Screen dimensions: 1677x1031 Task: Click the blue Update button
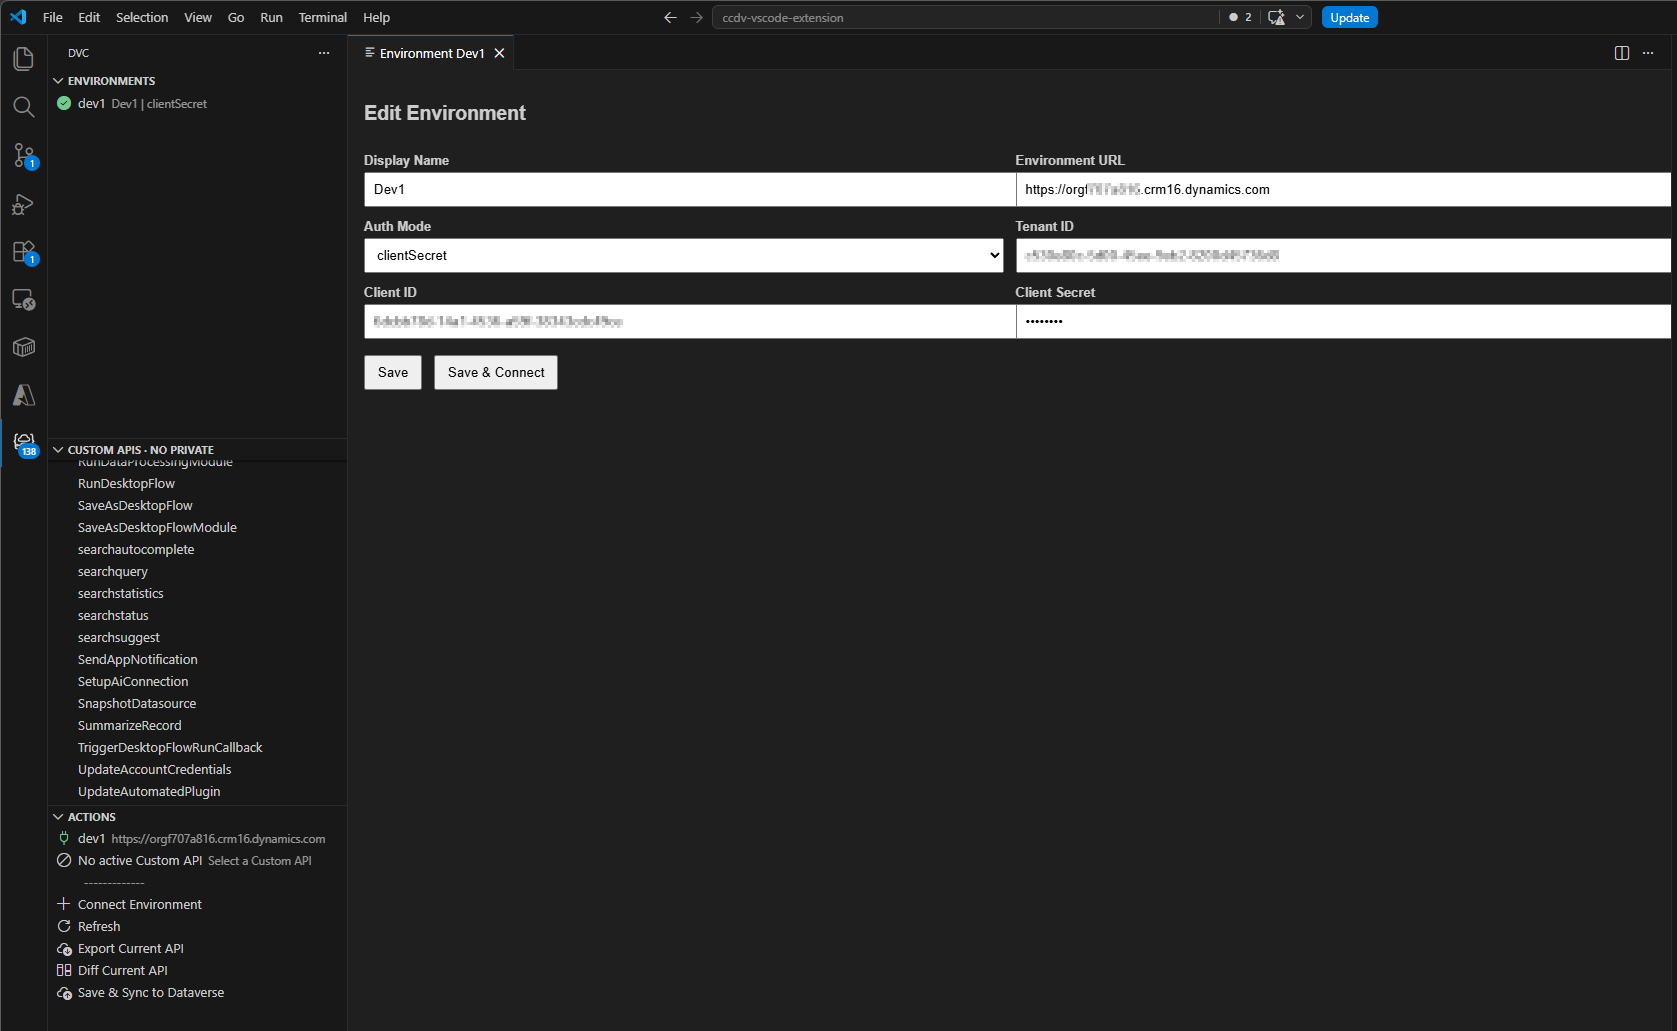point(1349,17)
